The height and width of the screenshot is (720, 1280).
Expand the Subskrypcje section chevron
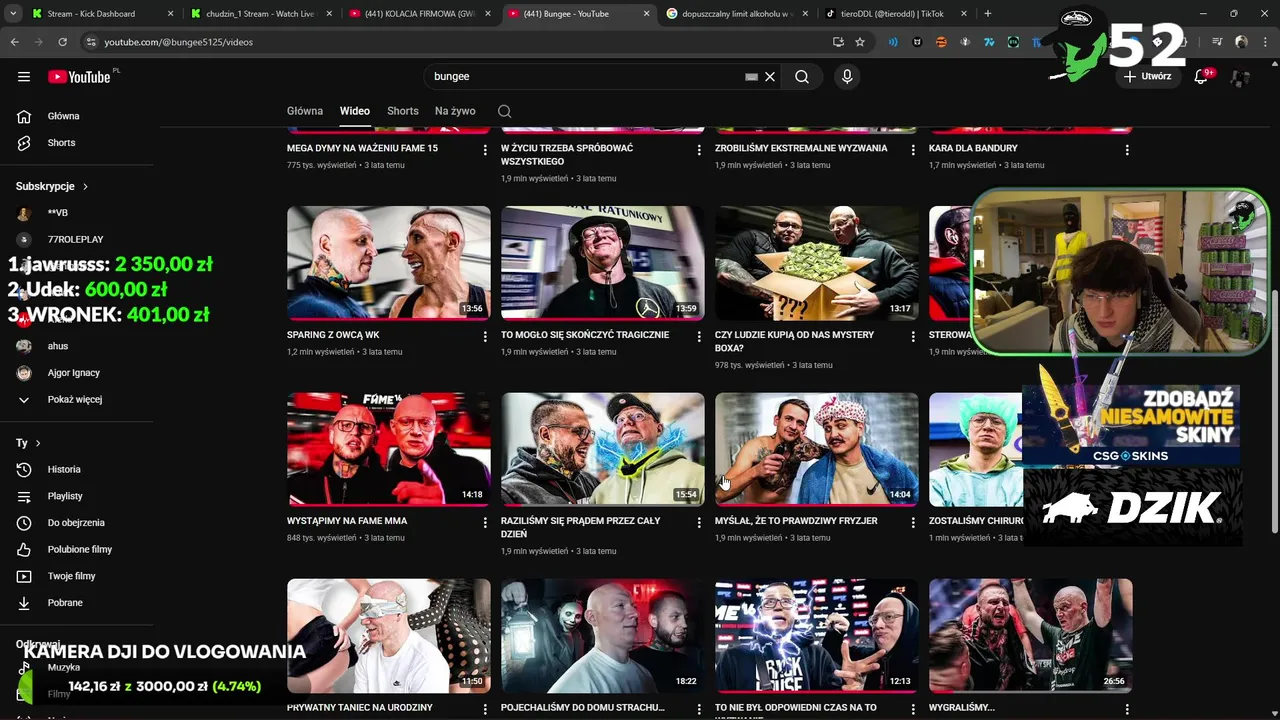pos(85,187)
